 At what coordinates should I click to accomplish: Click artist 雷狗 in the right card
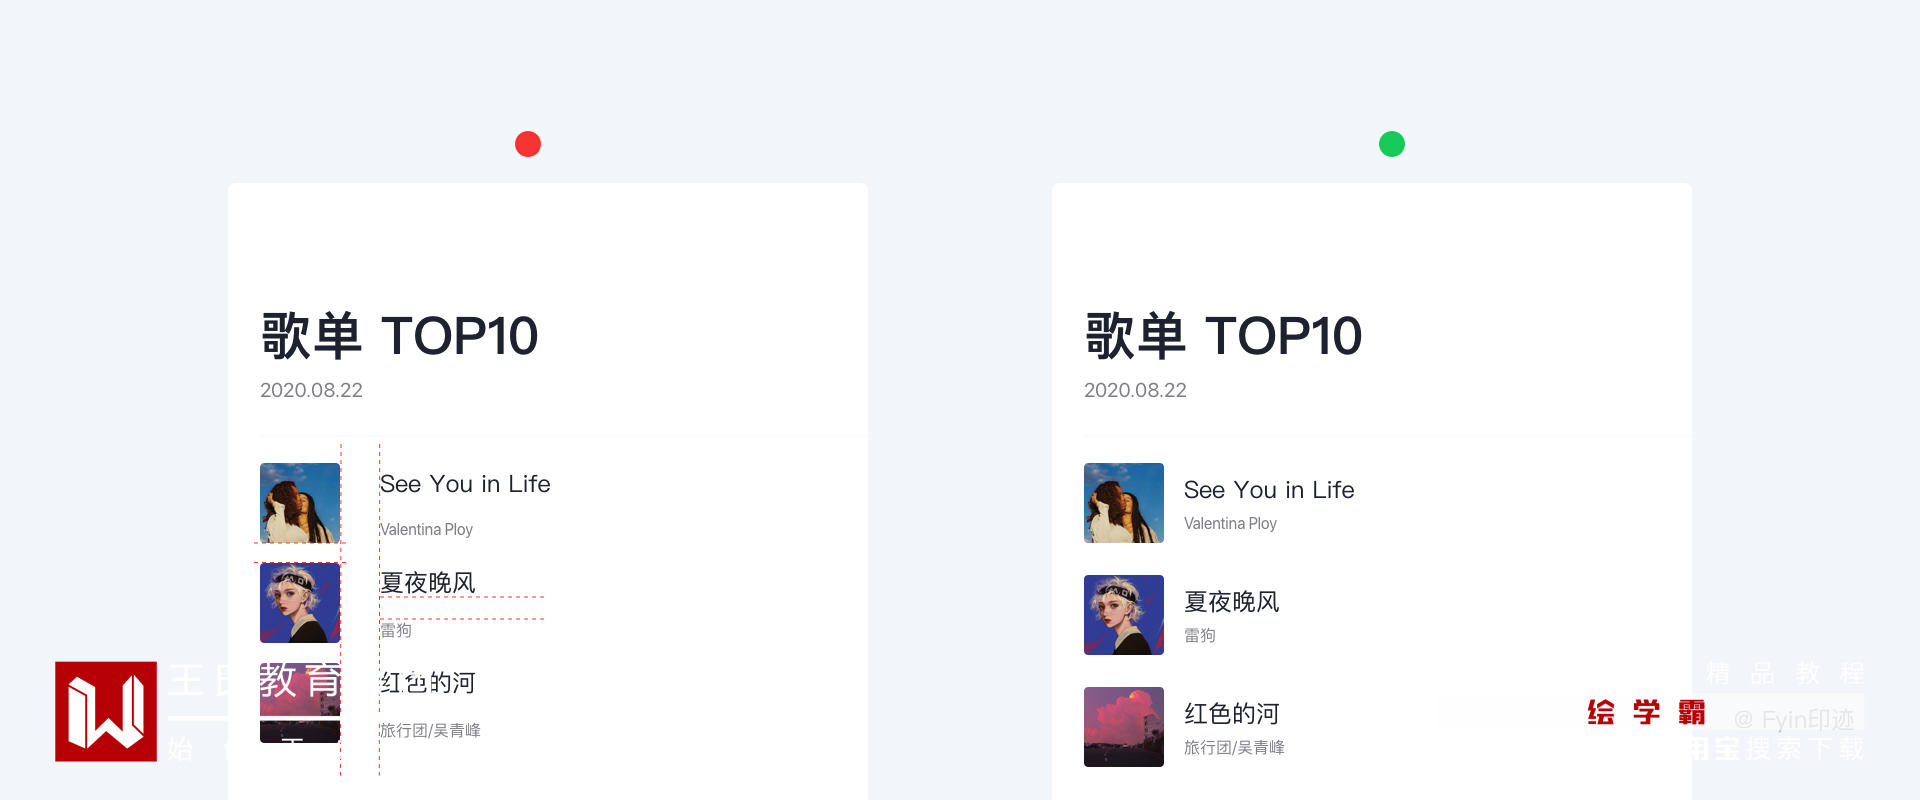click(x=1200, y=636)
